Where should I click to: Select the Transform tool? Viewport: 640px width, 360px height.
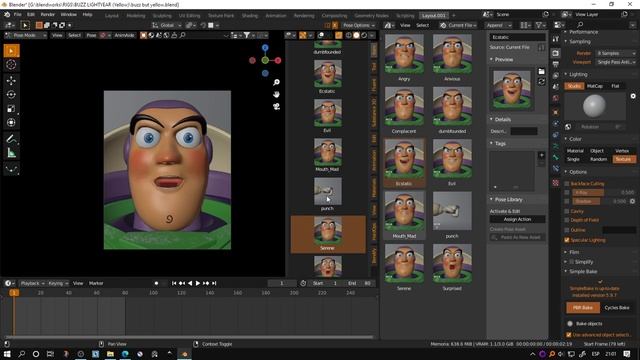click(11, 122)
